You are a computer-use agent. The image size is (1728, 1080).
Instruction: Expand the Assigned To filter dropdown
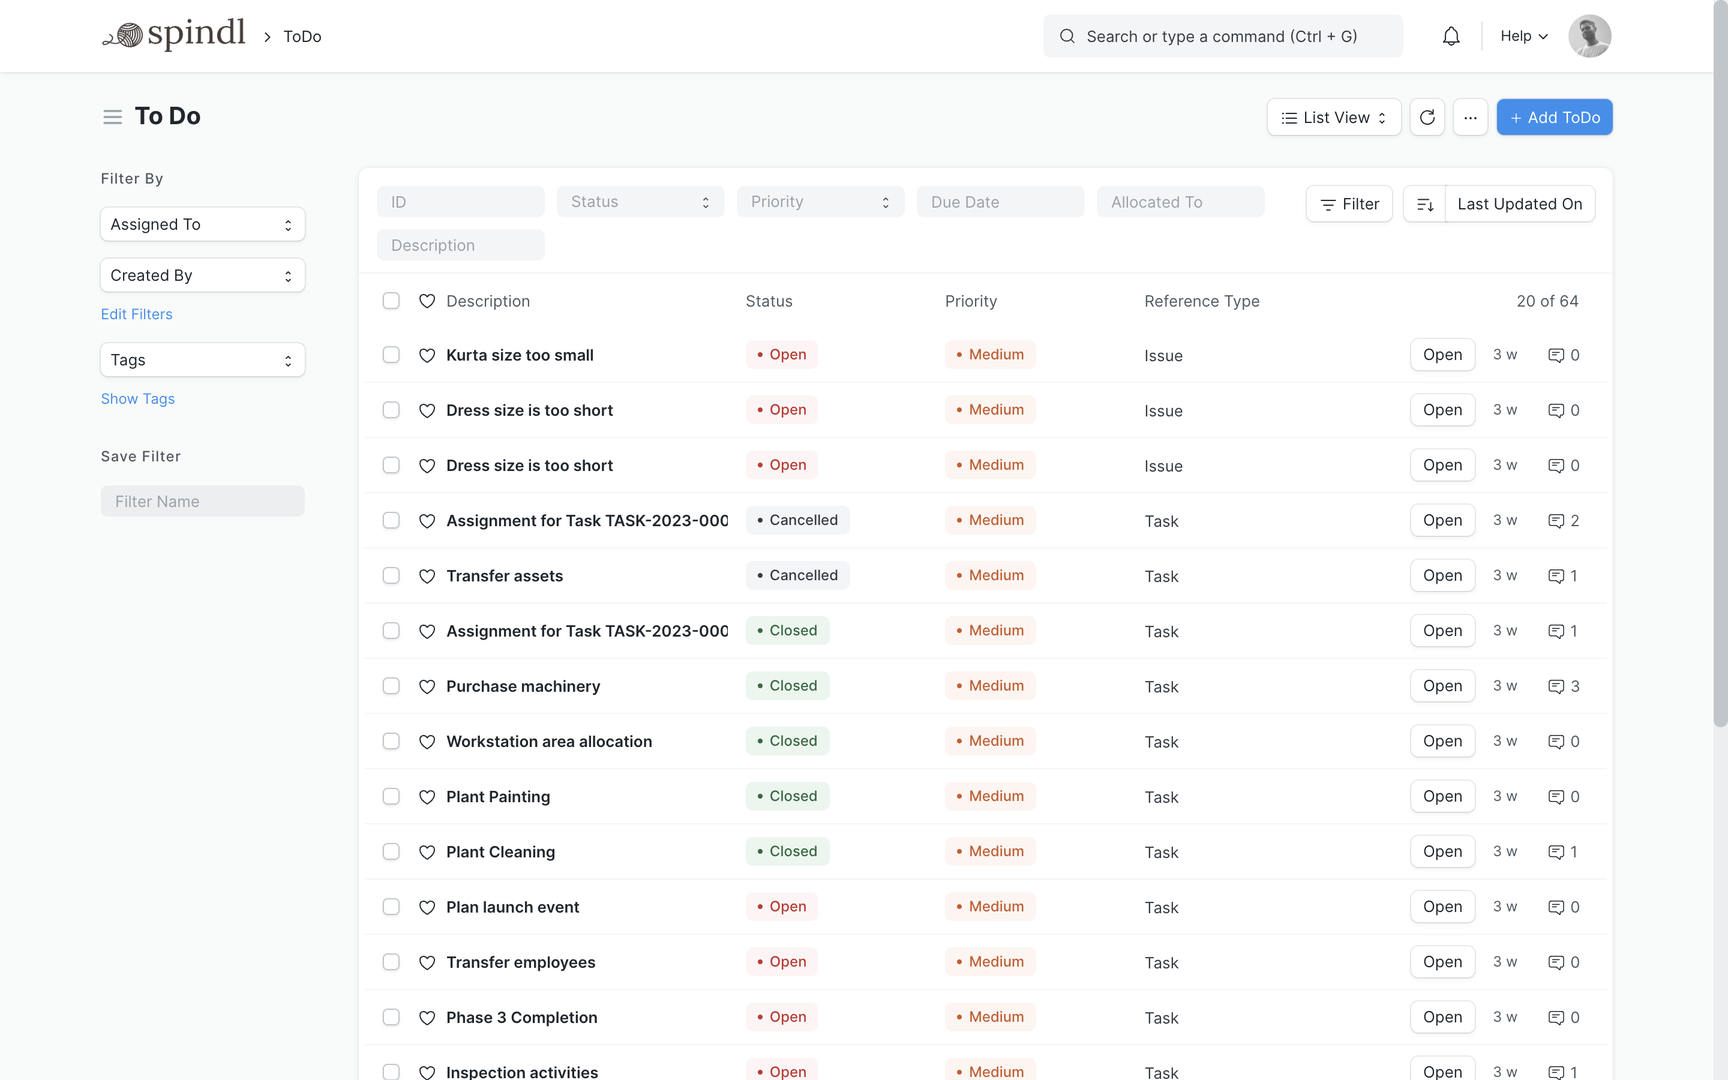click(x=202, y=224)
